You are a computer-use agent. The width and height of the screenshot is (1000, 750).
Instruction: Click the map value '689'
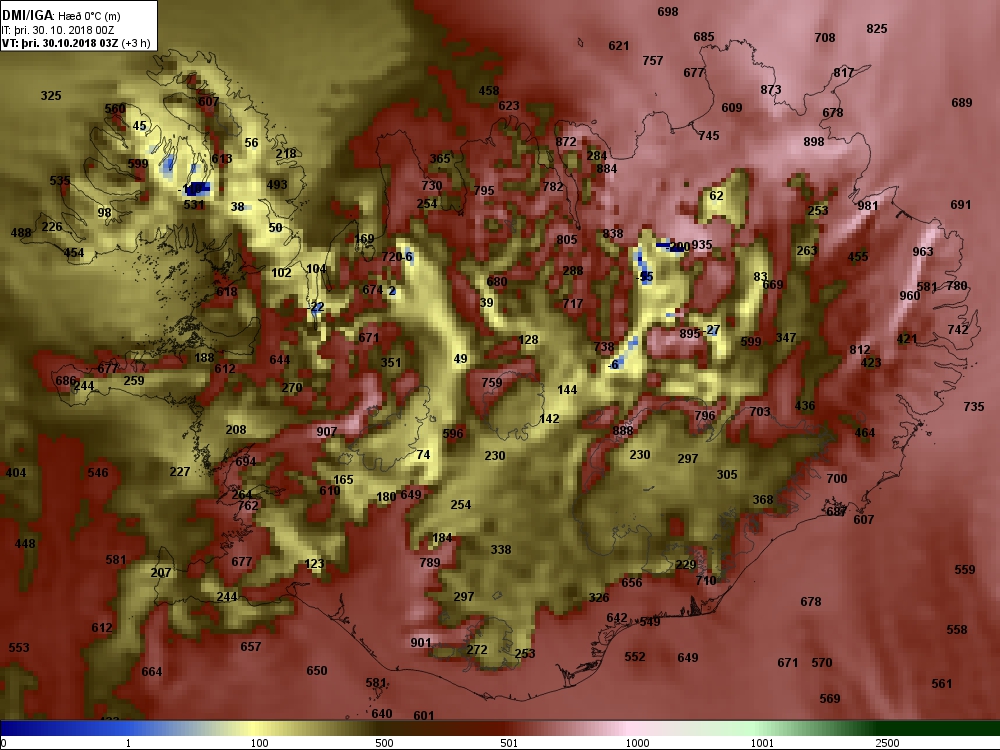pyautogui.click(x=962, y=103)
